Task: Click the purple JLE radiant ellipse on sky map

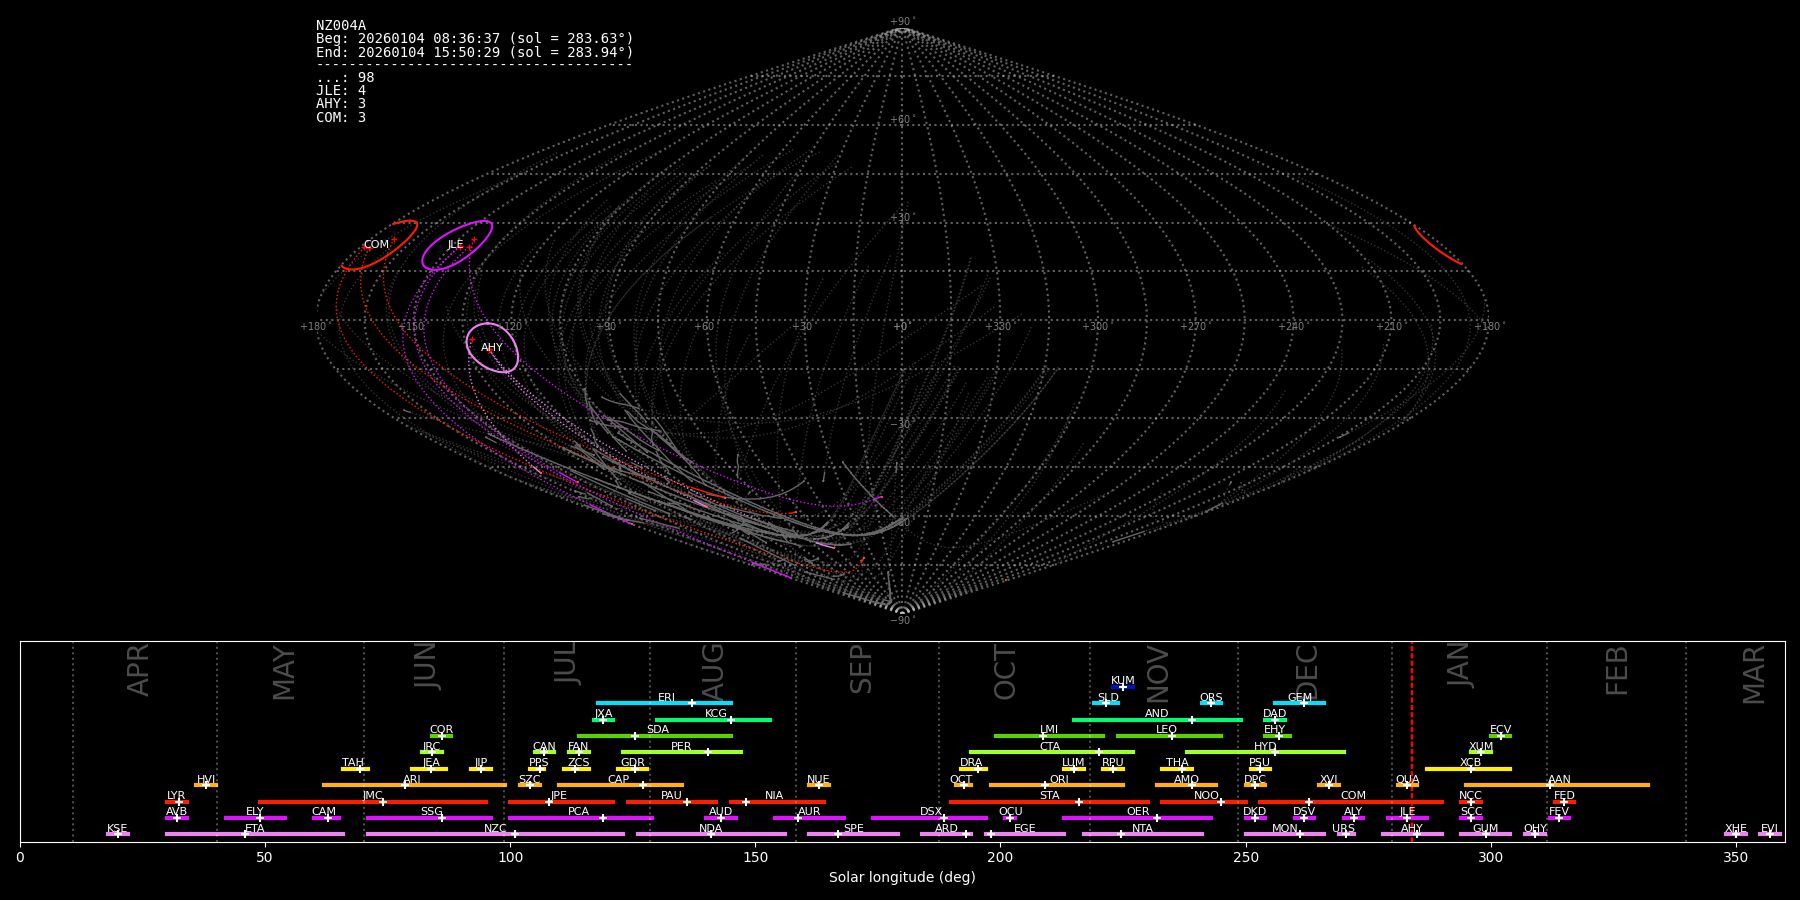Action: coord(457,245)
